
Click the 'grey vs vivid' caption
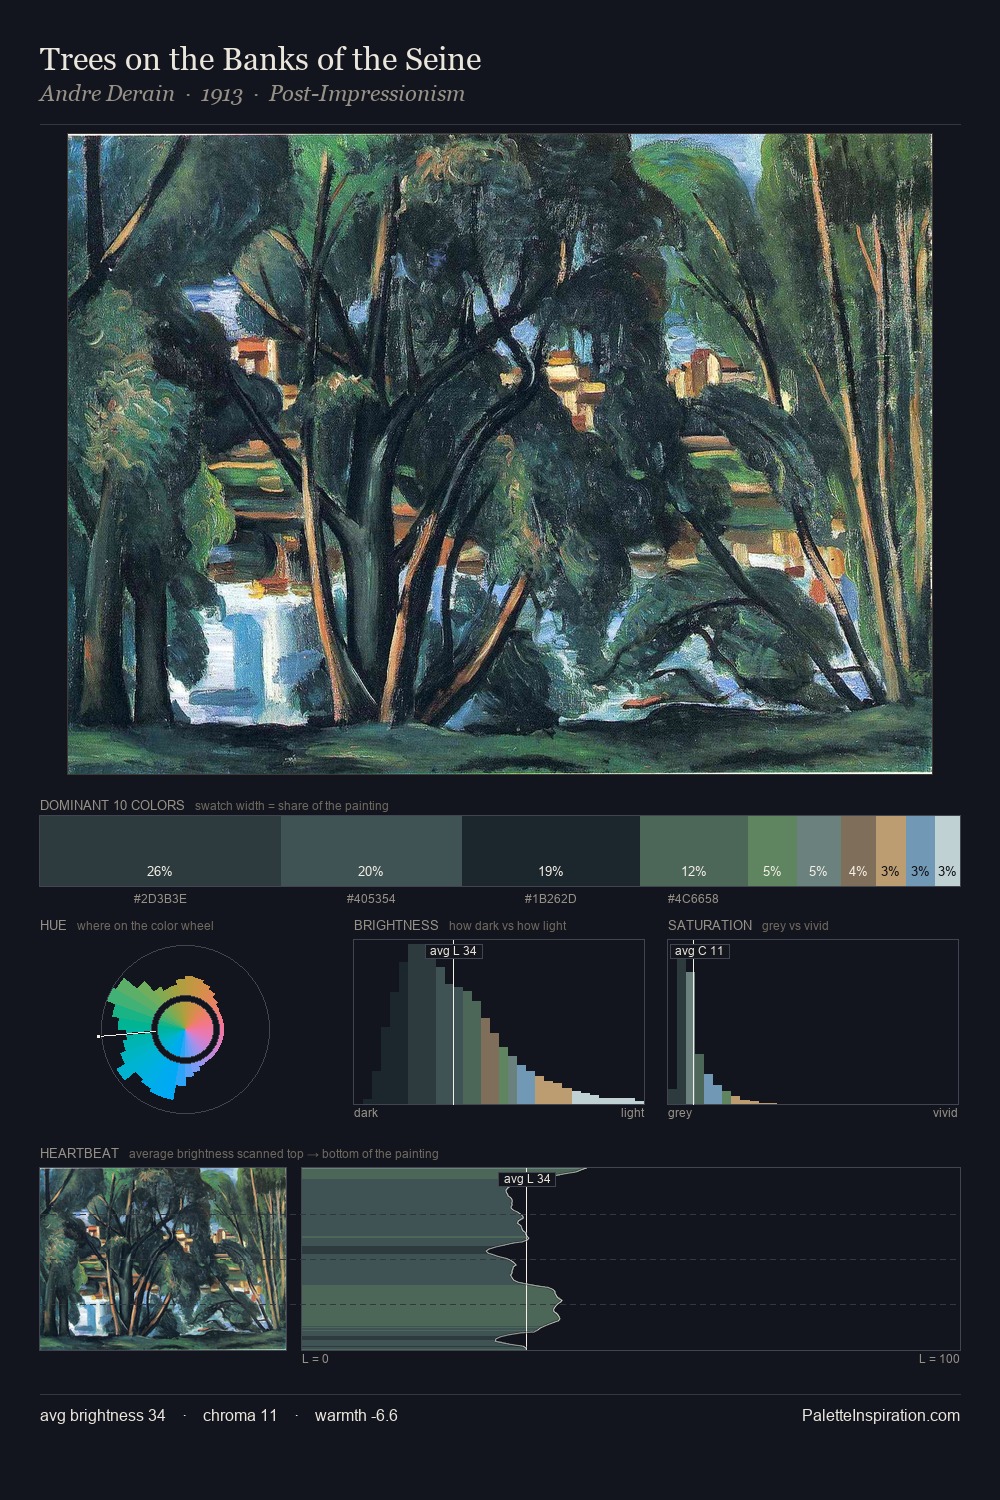coord(795,926)
